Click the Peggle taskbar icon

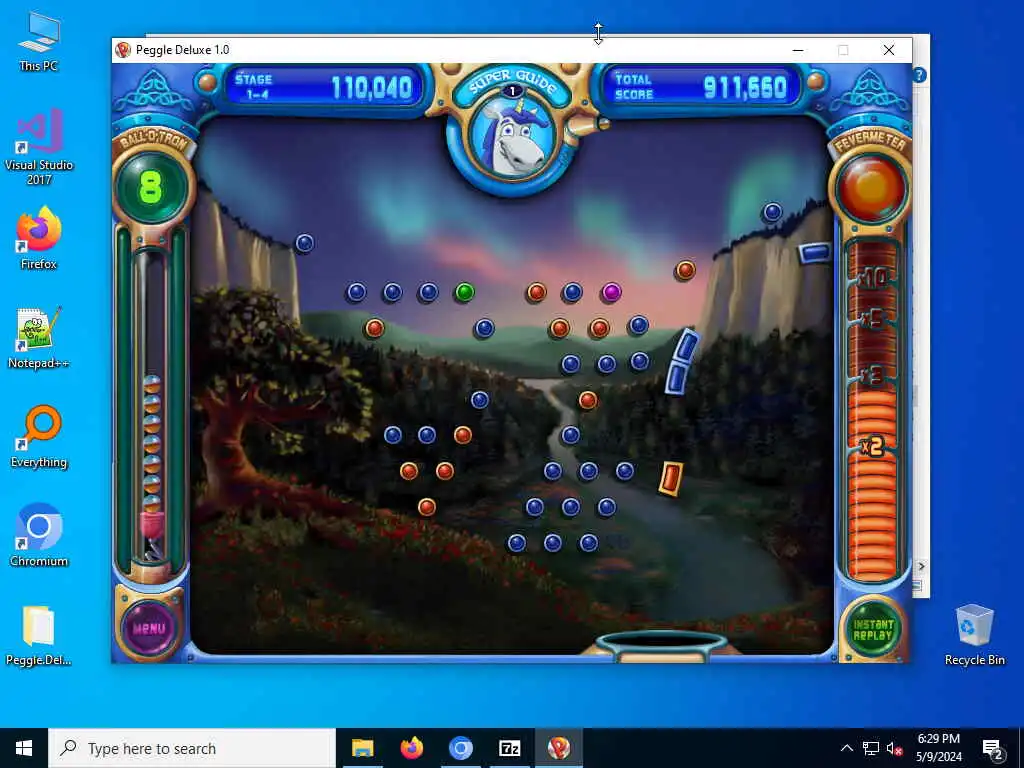pos(558,748)
